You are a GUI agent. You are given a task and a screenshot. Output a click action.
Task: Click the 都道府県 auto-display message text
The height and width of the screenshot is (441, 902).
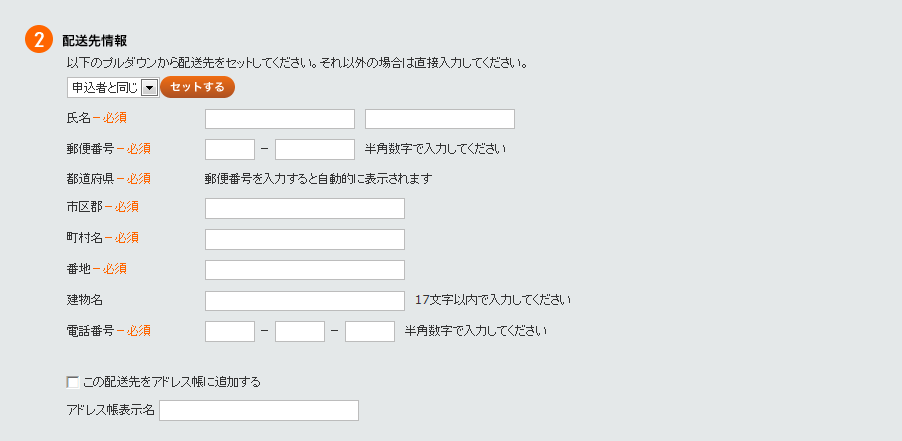point(318,179)
